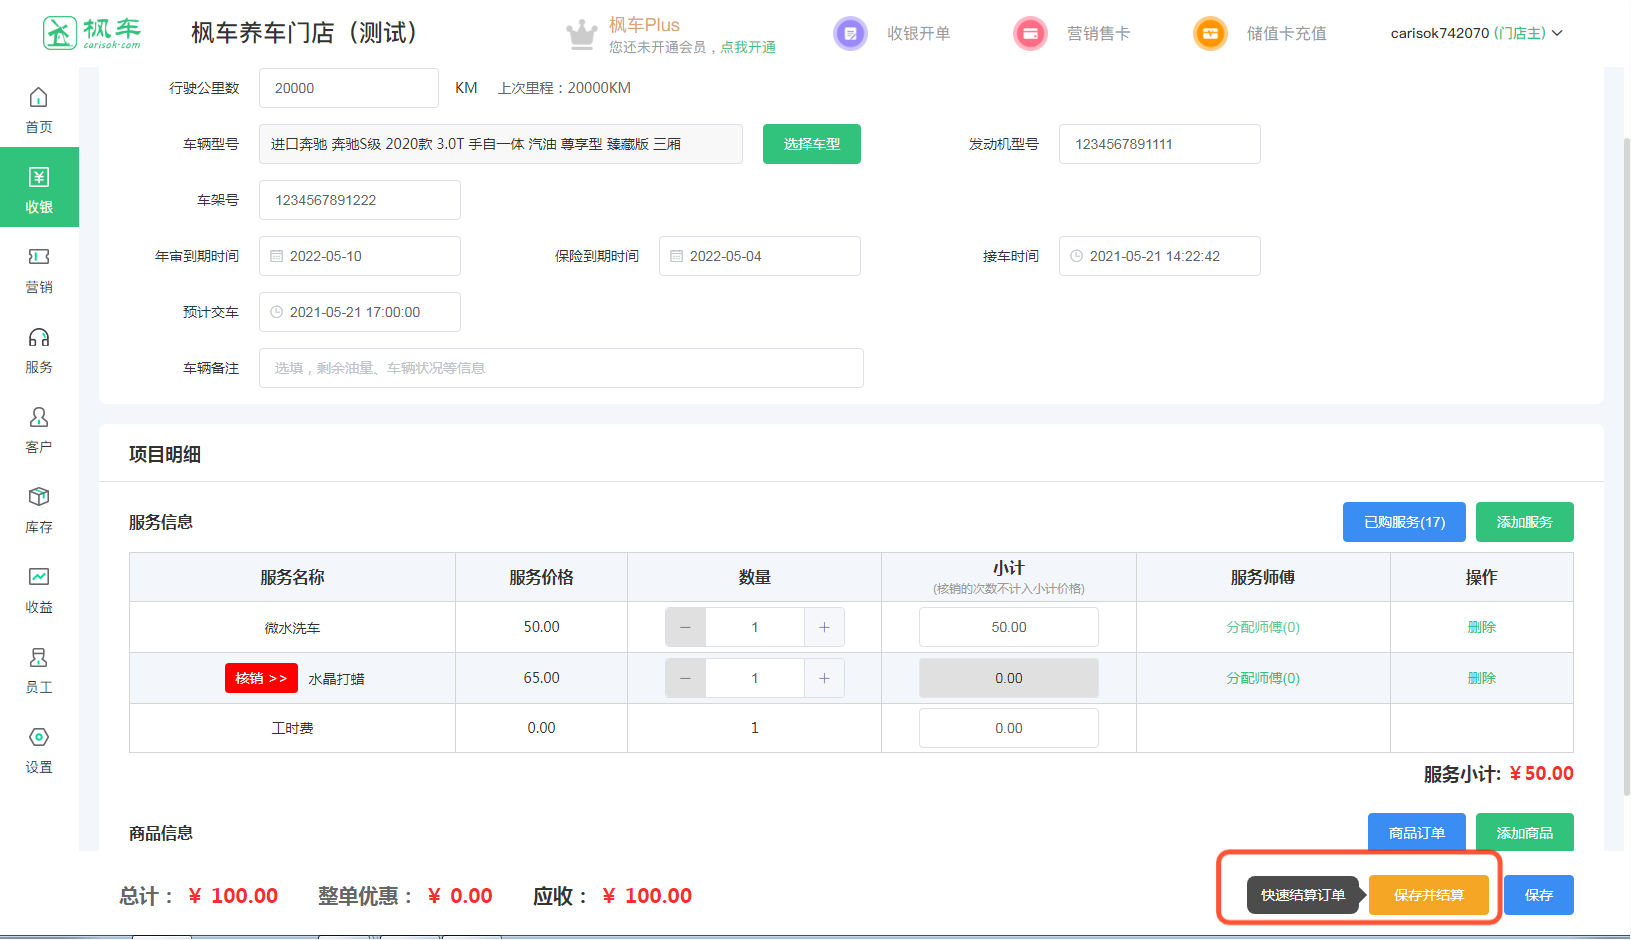Viewport: 1631px width, 940px height.
Task: Increase quantity for 微水洗车 service
Action: (824, 627)
